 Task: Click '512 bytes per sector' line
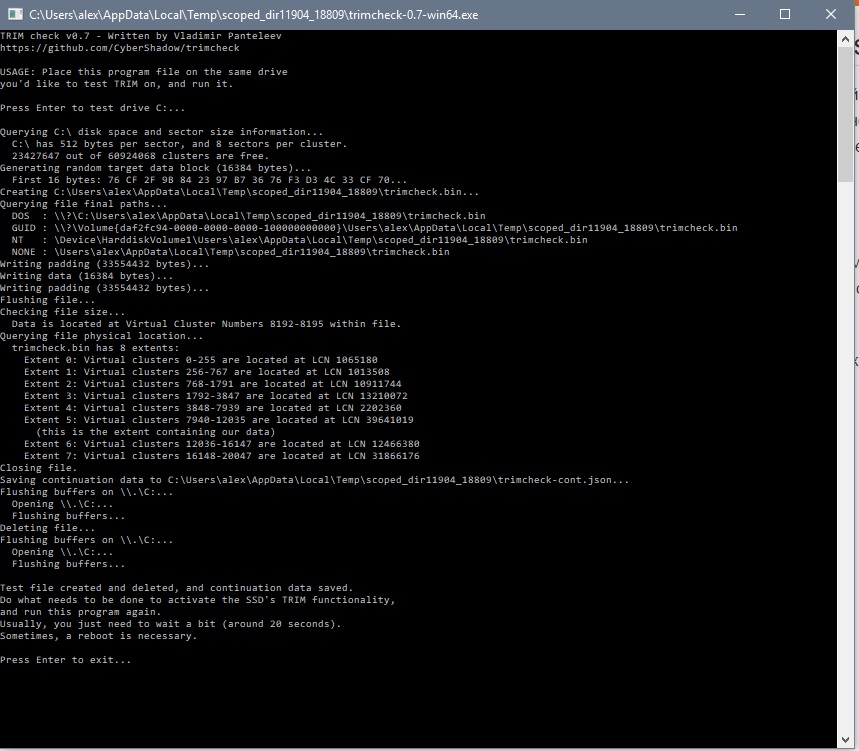pyautogui.click(x=179, y=144)
